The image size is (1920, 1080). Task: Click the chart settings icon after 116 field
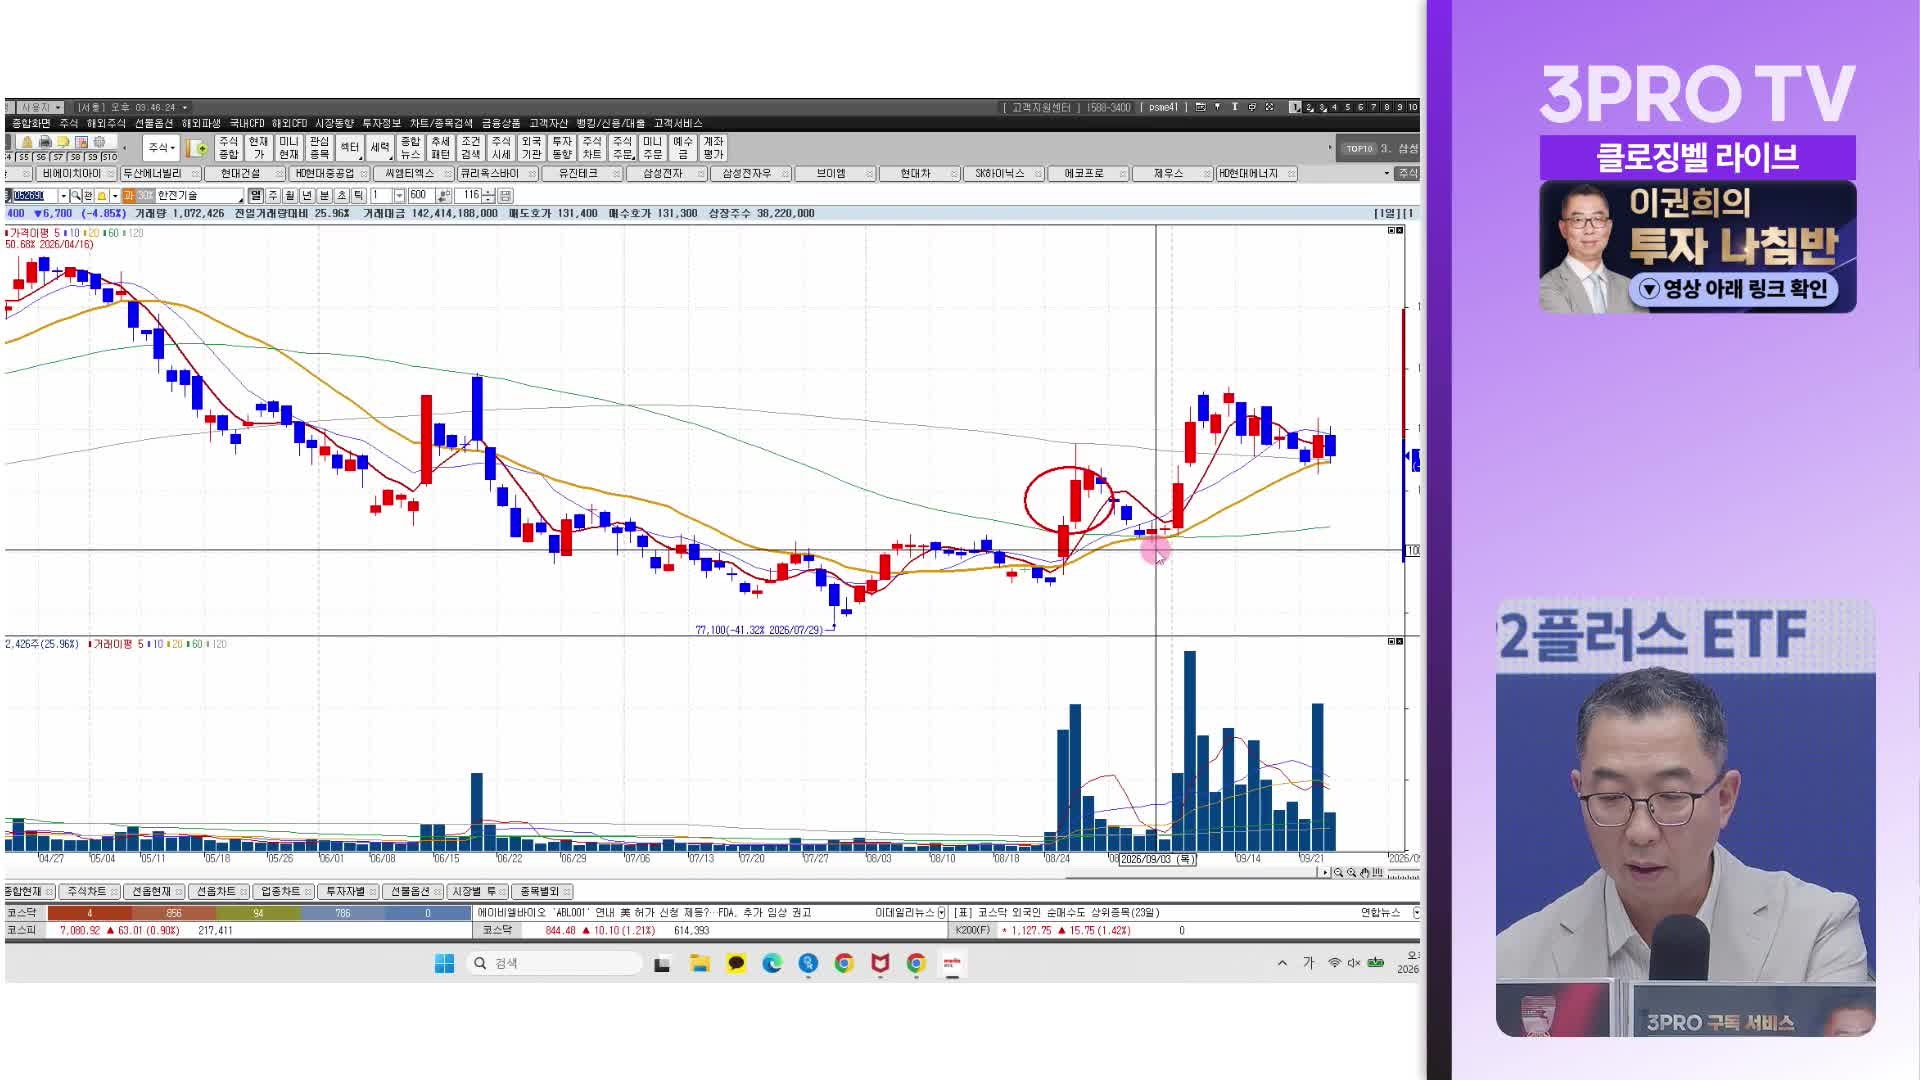pyautogui.click(x=505, y=196)
